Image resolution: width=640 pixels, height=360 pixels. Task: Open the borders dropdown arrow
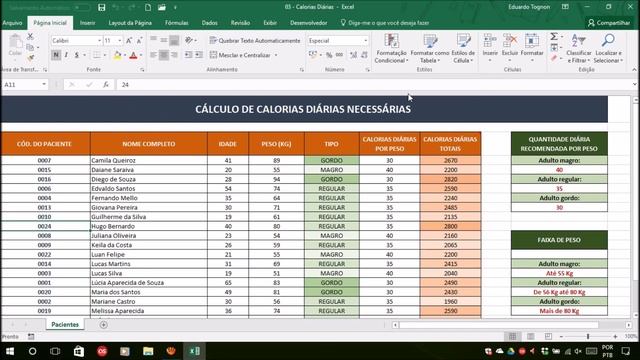105,55
